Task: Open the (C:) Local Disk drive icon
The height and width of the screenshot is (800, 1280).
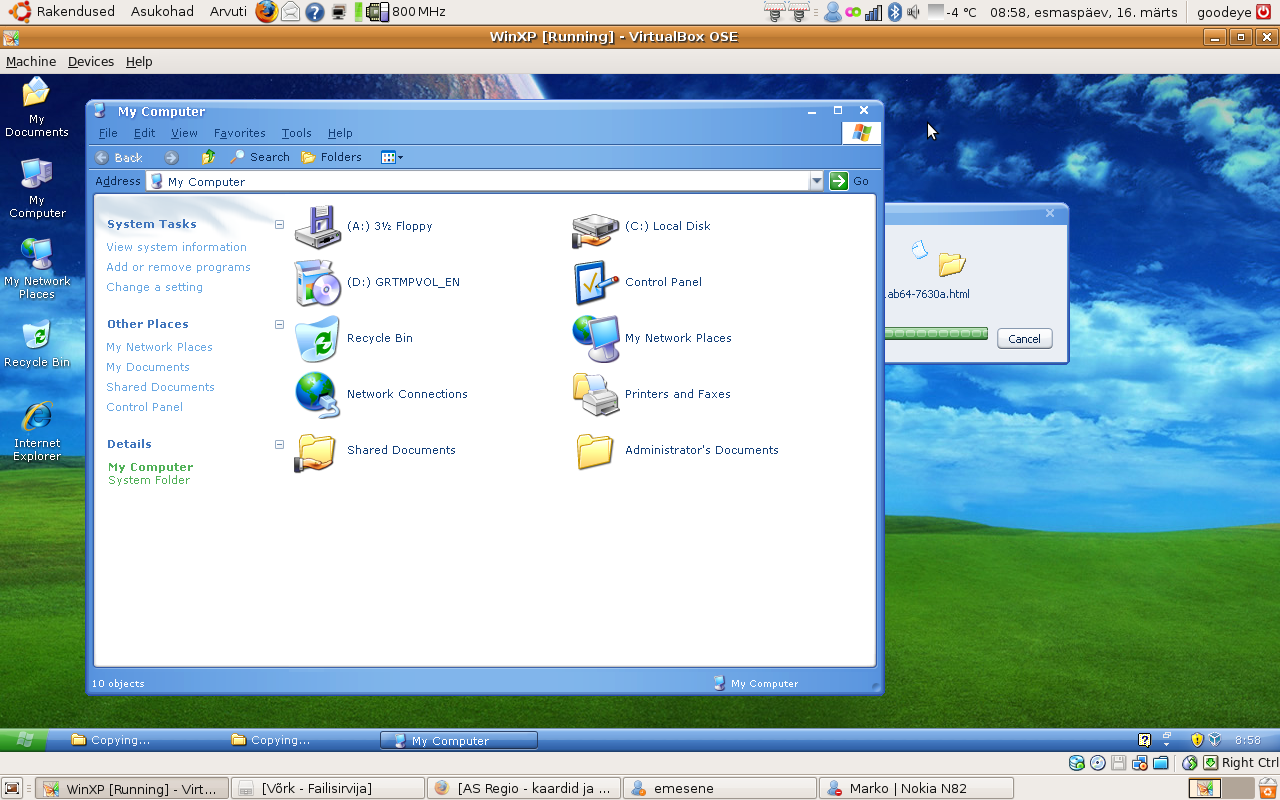Action: tap(594, 228)
